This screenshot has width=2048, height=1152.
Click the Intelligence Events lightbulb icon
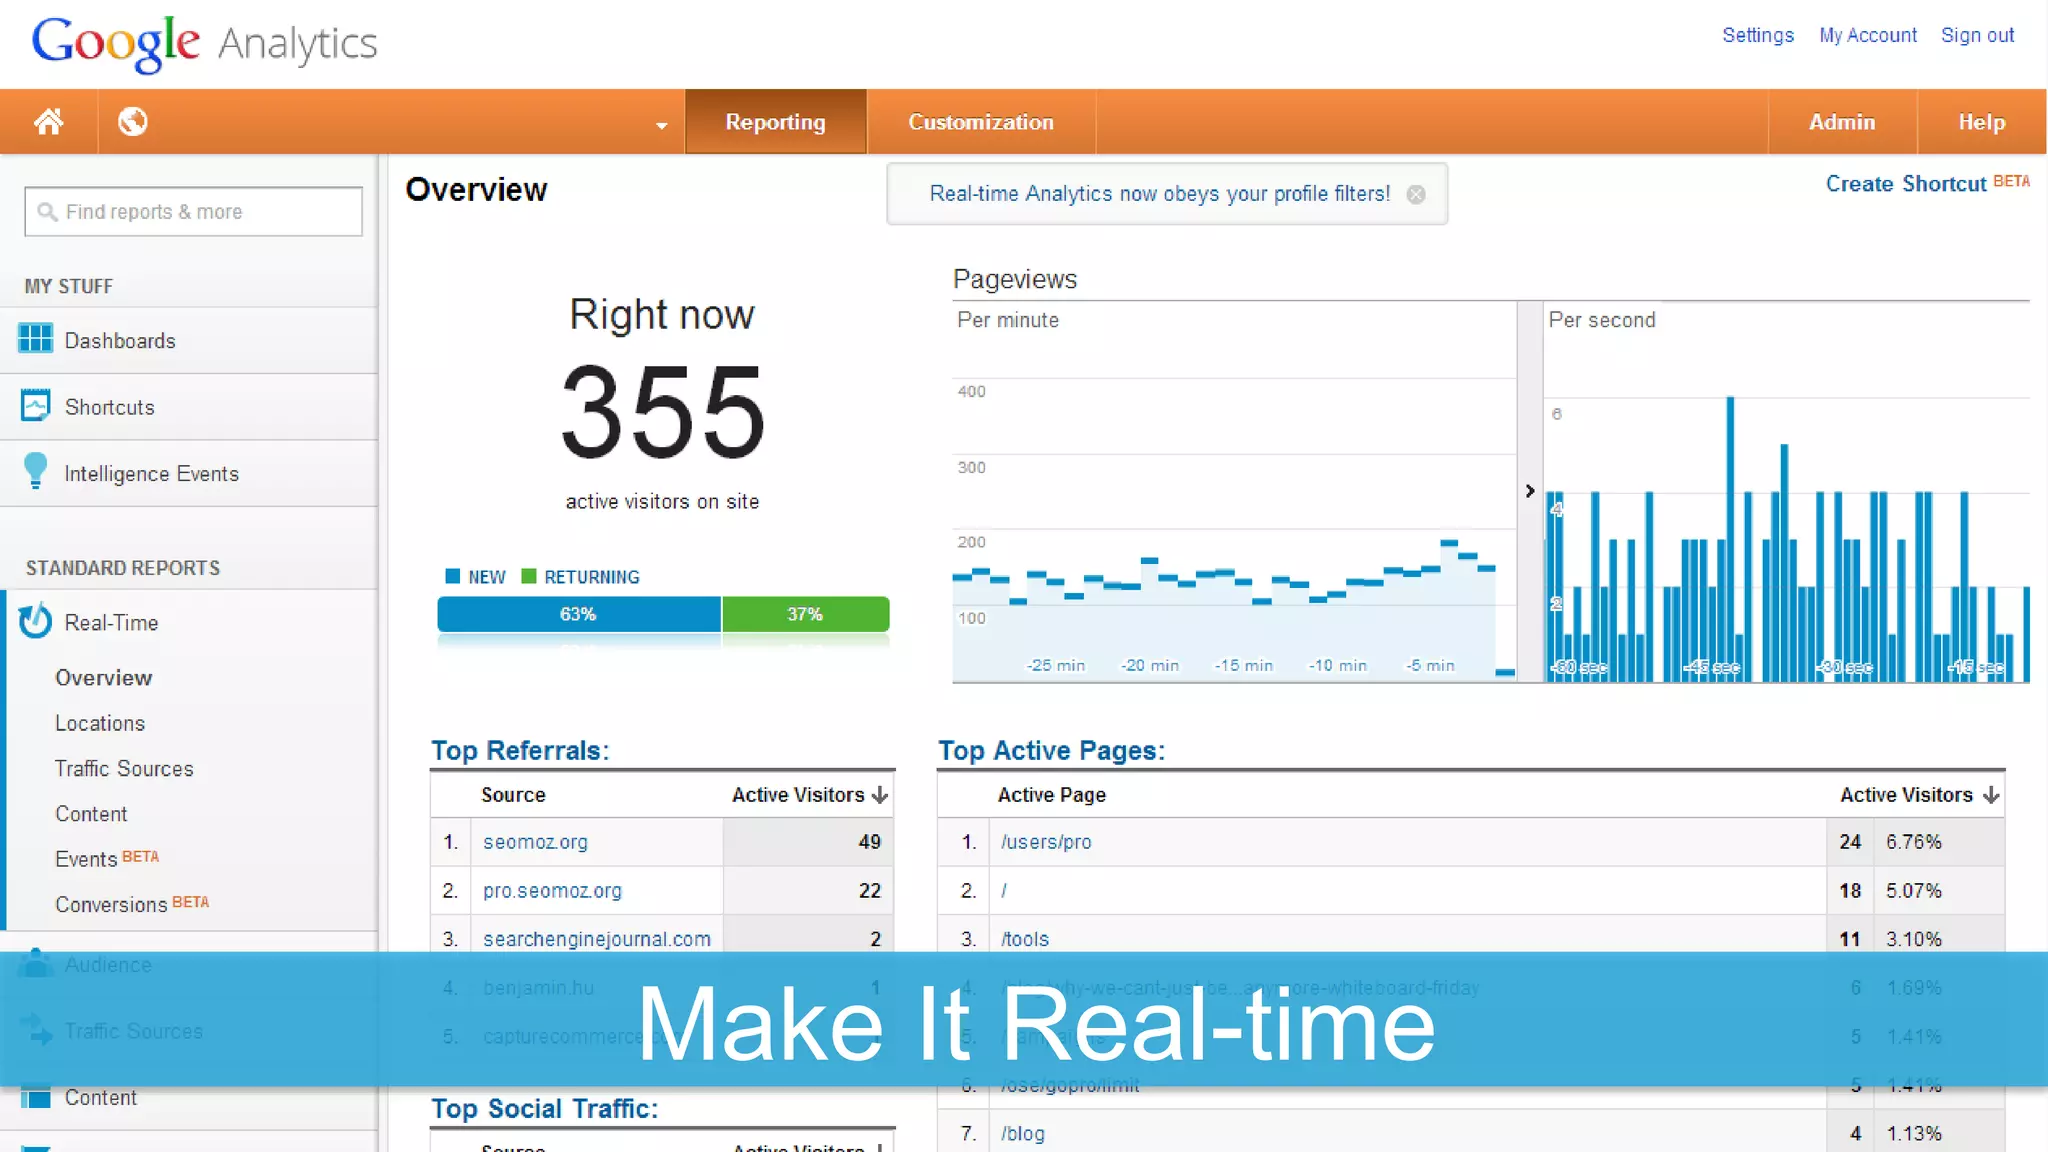point(35,471)
